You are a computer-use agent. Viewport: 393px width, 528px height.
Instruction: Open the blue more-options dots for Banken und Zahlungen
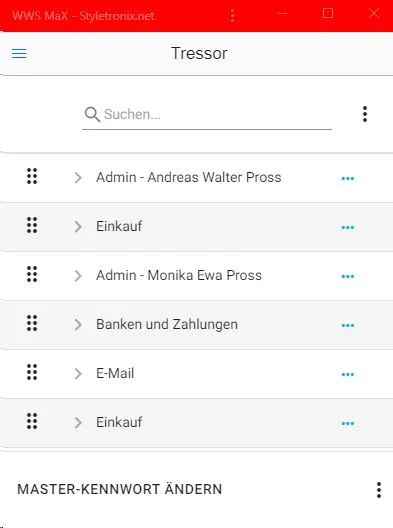(x=348, y=325)
